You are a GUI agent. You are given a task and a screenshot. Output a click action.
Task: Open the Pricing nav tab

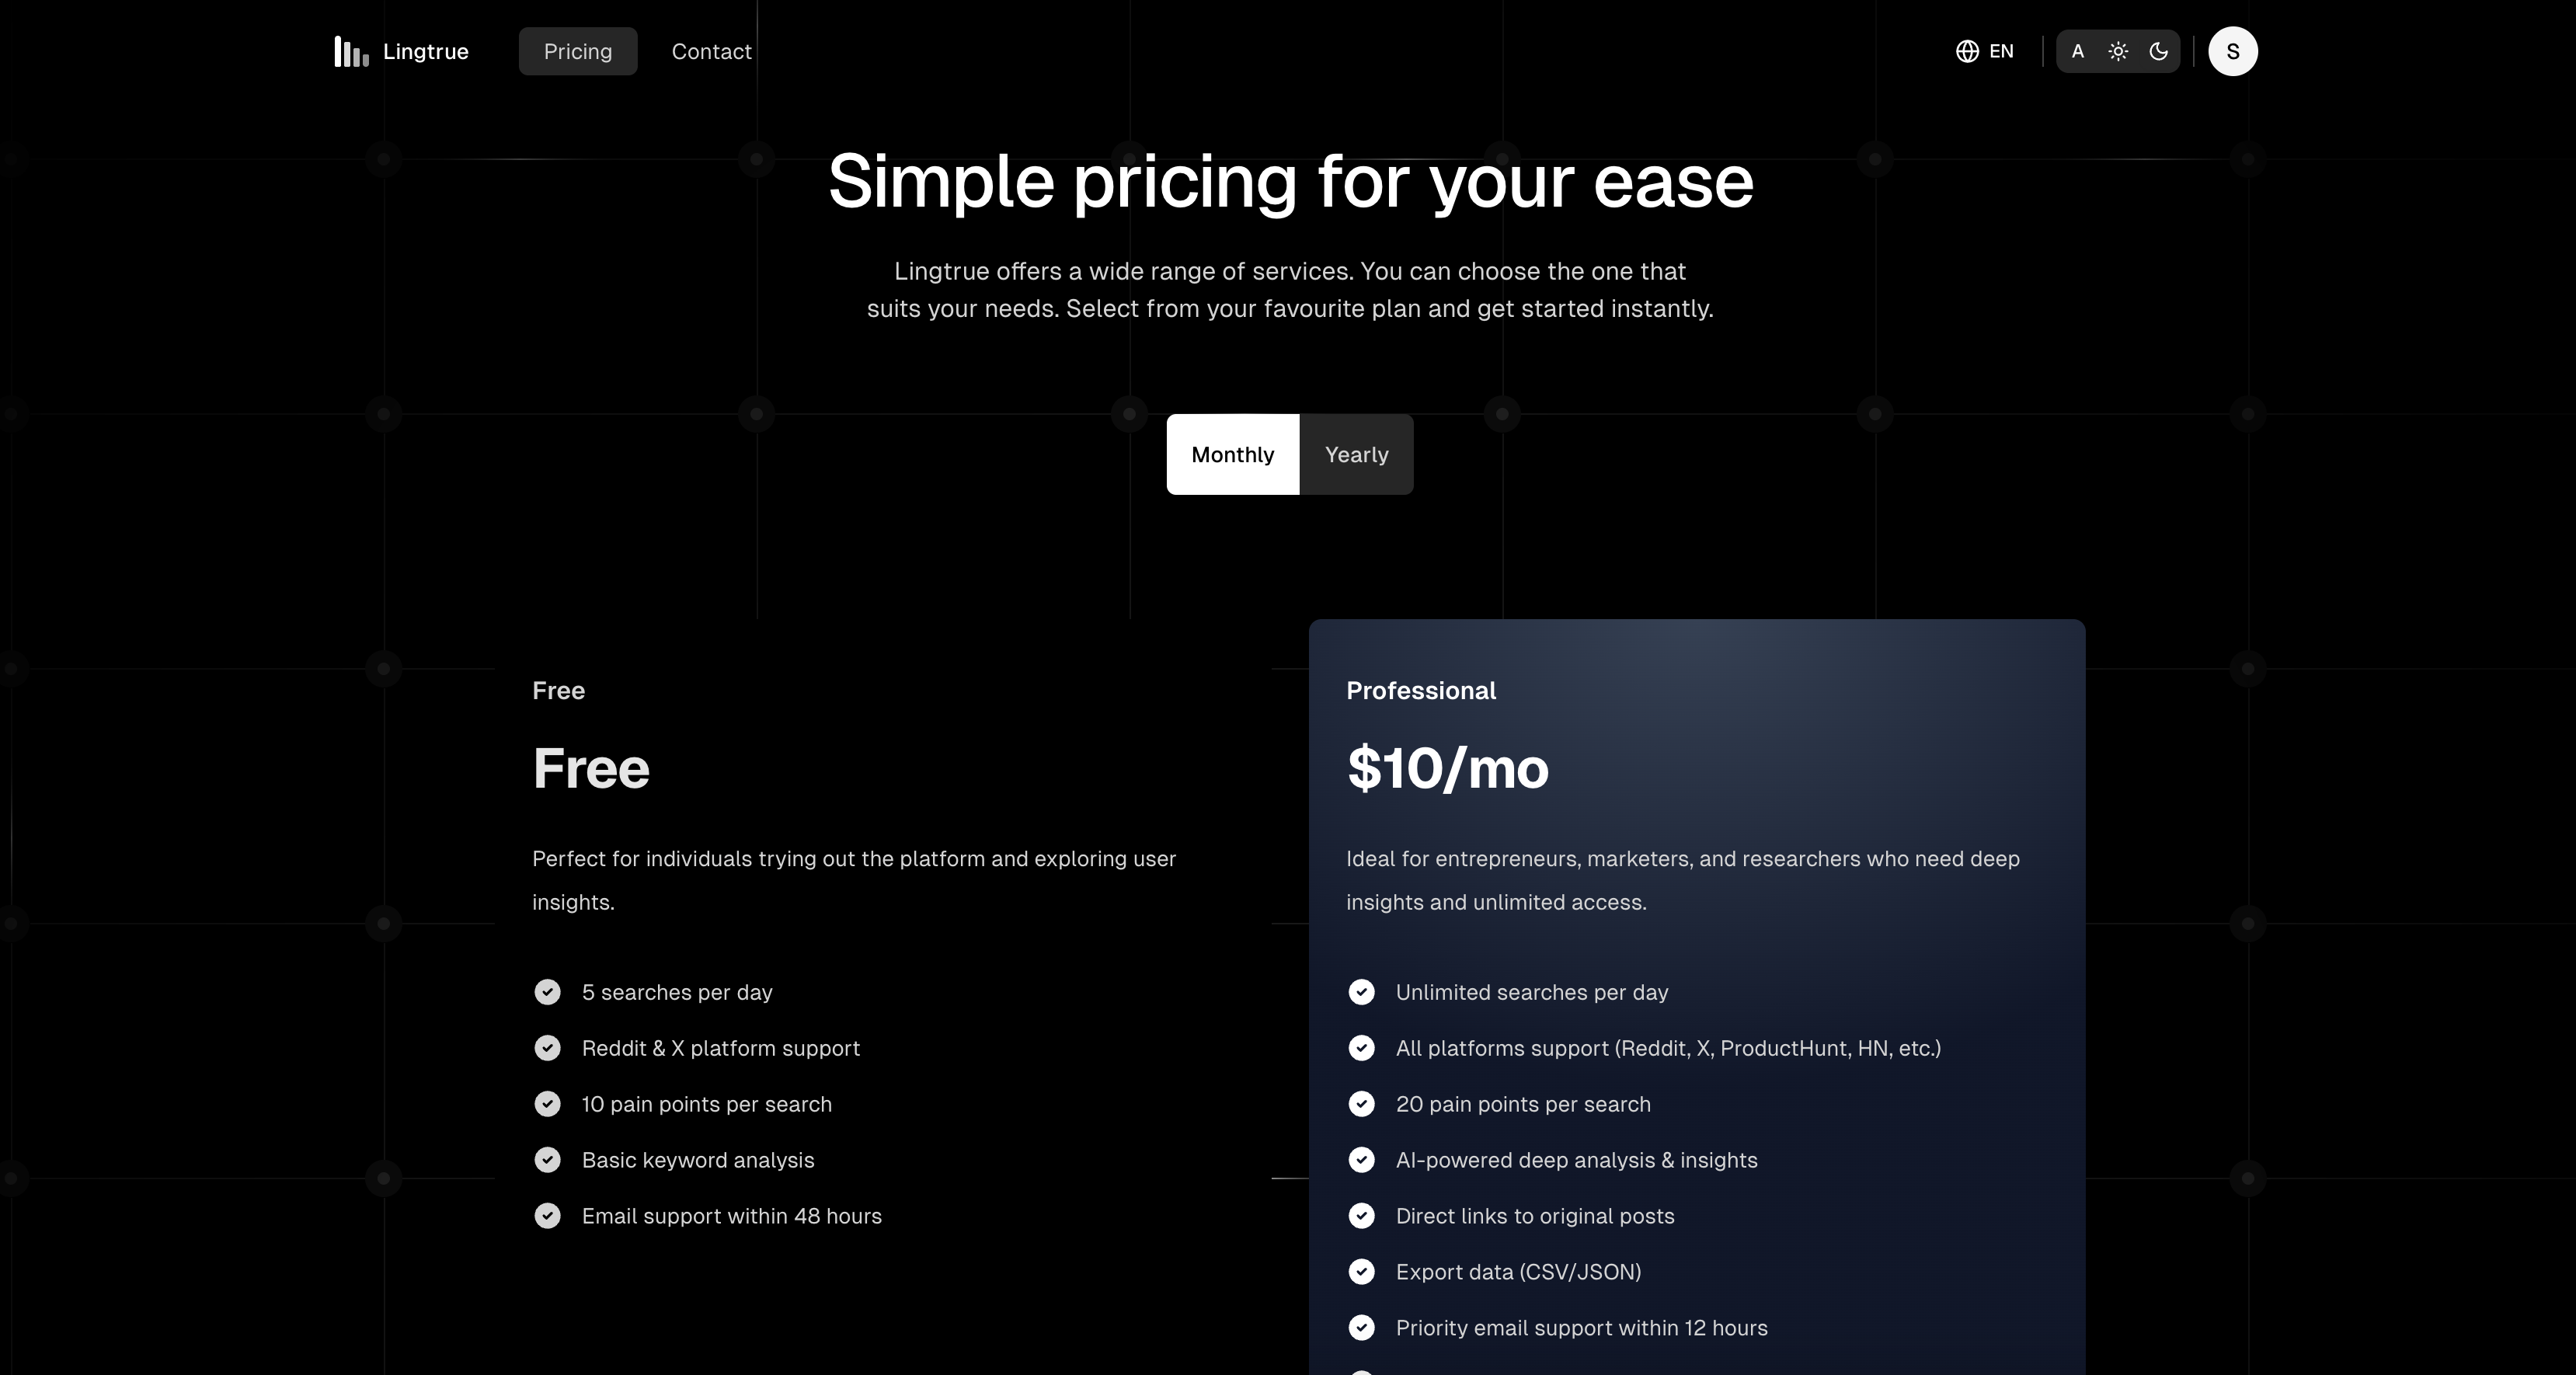[x=578, y=51]
